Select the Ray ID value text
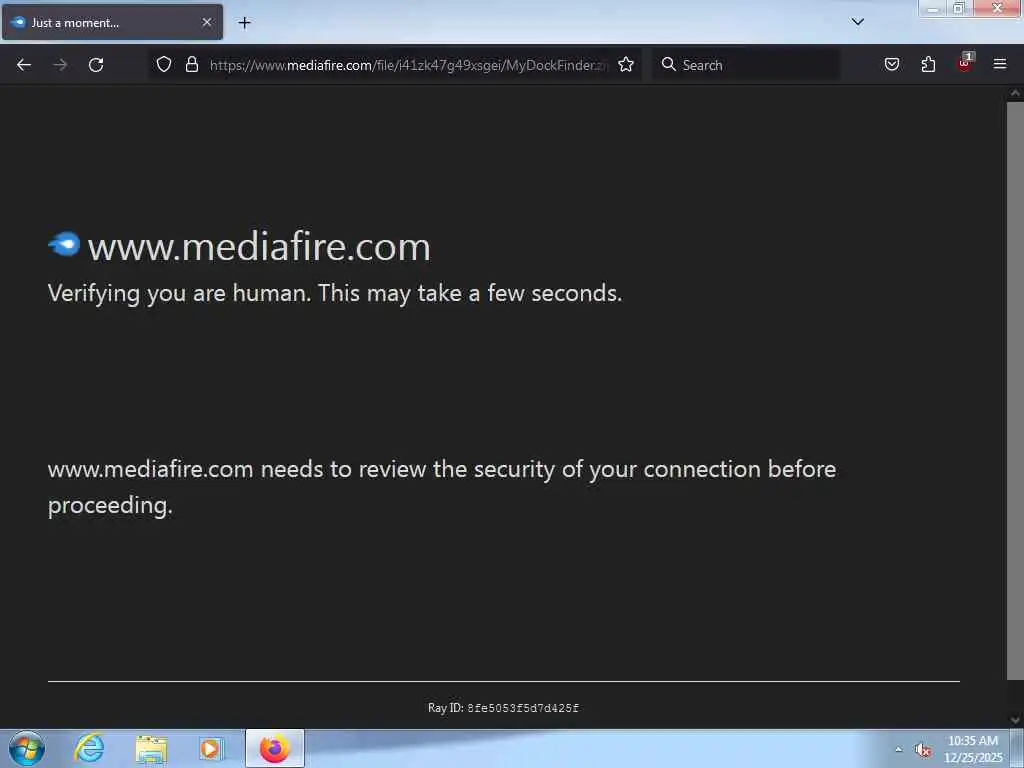The image size is (1024, 768). point(522,708)
